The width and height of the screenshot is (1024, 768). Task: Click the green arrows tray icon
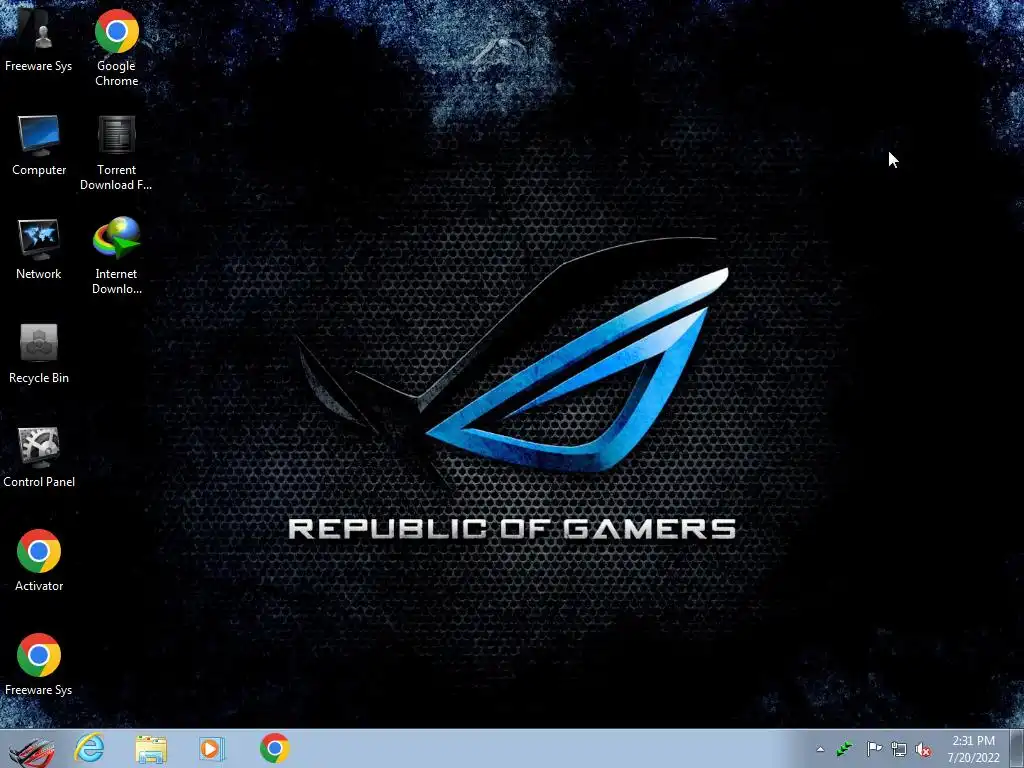click(x=844, y=749)
